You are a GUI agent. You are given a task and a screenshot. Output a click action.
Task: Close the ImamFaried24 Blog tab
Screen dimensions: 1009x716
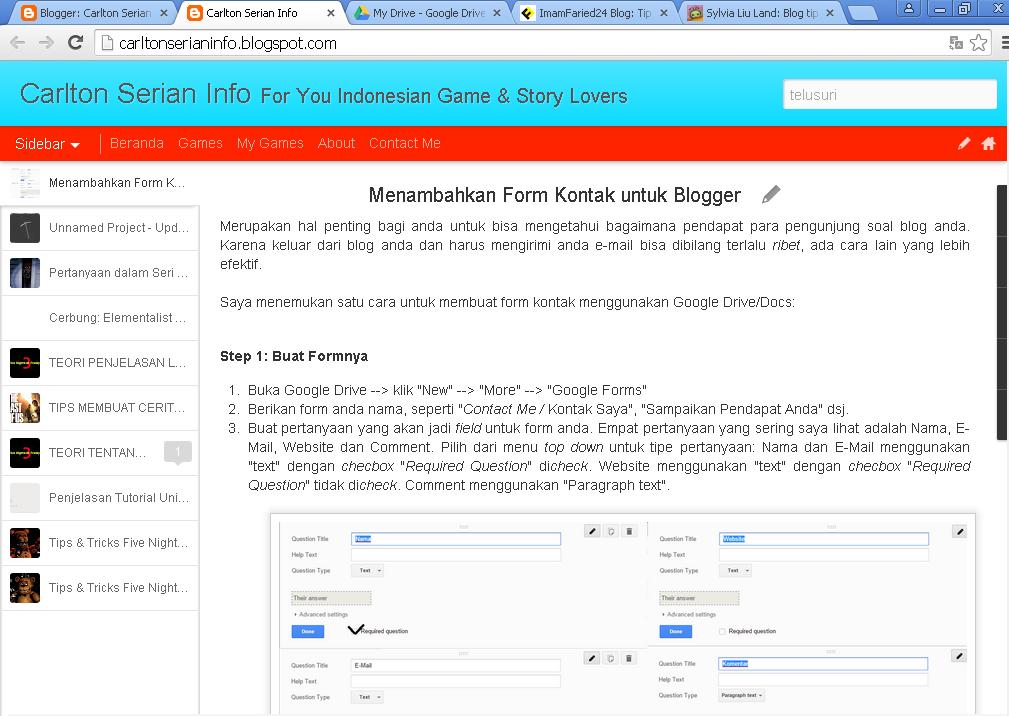663,13
